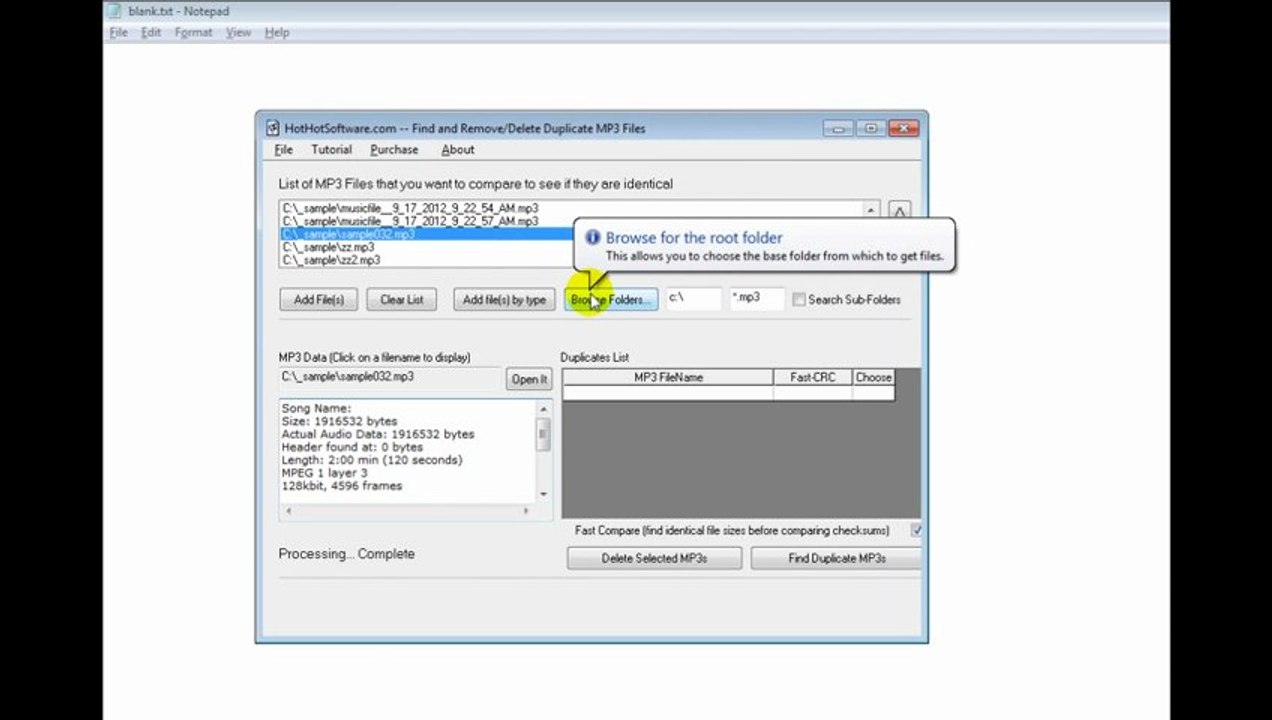Click the Choose column header
Viewport: 1272px width, 720px height.
click(x=873, y=377)
